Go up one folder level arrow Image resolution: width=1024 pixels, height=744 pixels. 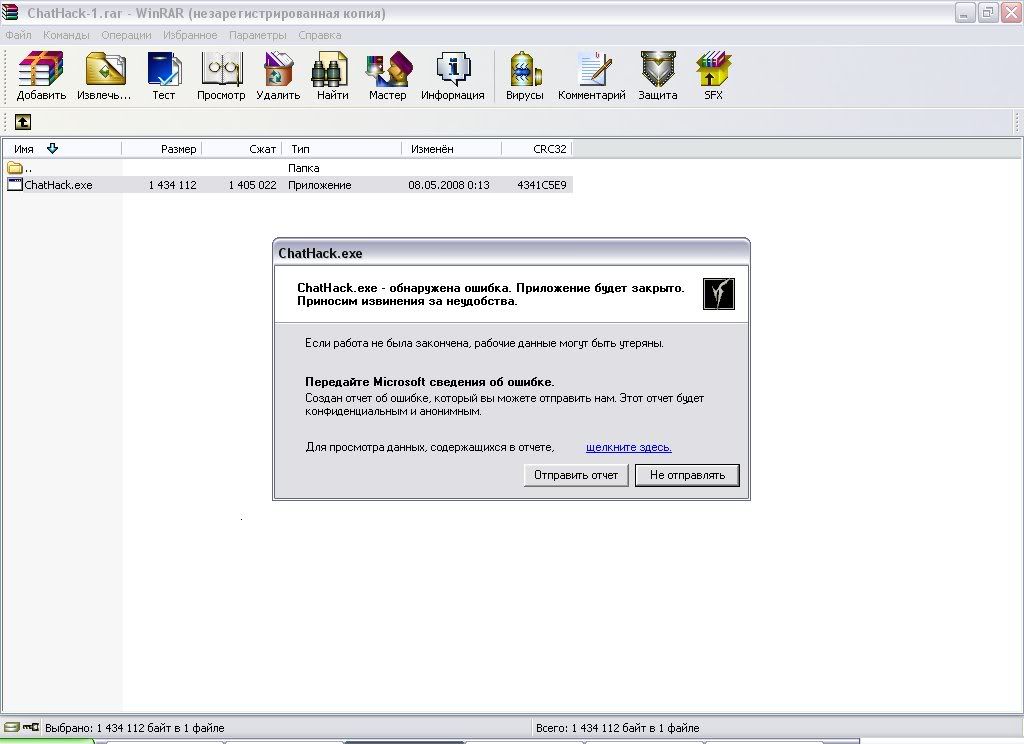tap(23, 122)
